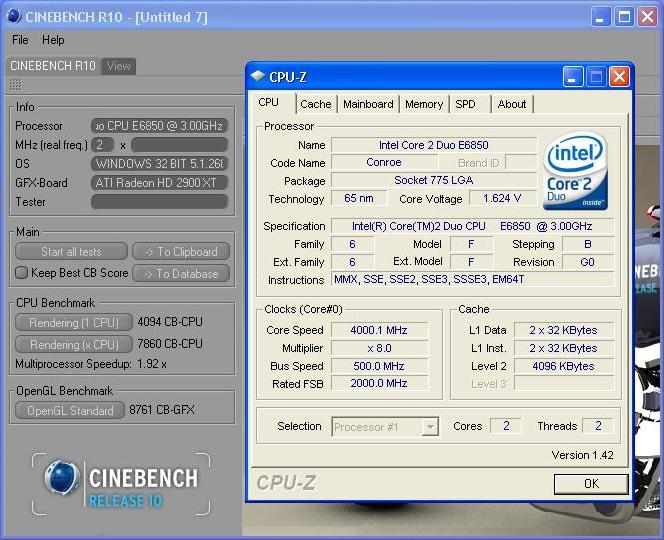Click the Cinebench blue sphere title bar icon

pos(14,17)
